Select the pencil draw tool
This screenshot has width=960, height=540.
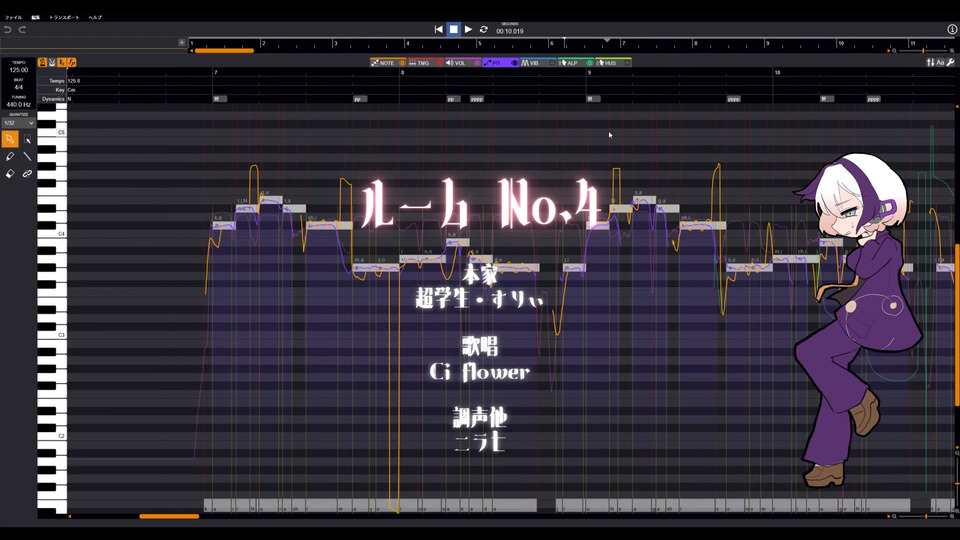(10, 157)
